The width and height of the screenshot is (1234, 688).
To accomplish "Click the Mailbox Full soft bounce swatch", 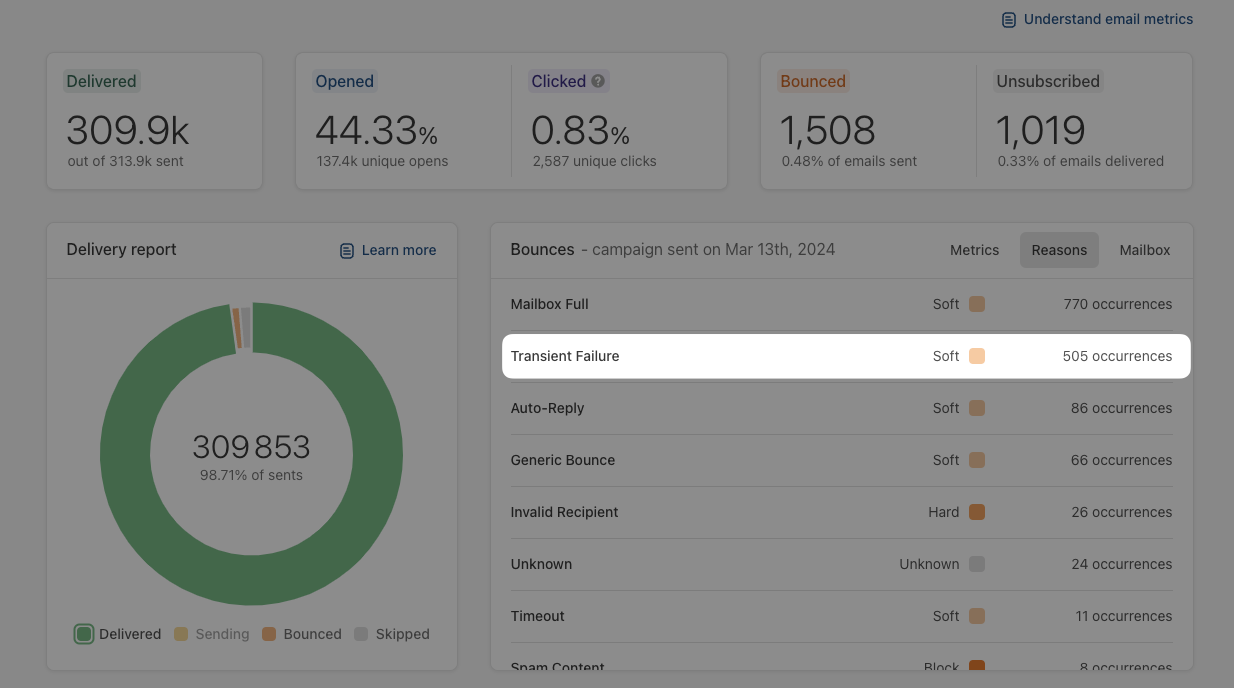I will [977, 304].
